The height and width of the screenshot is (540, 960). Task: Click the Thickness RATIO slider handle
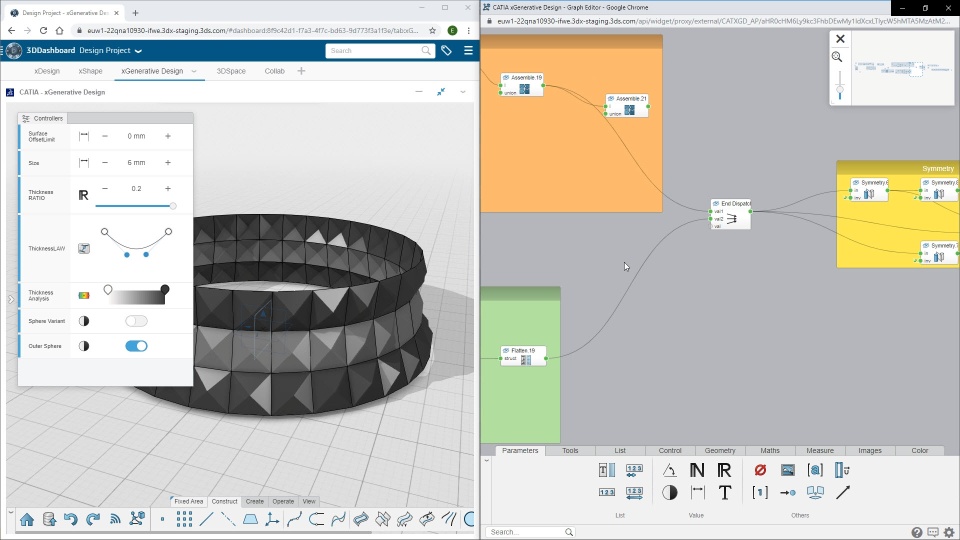point(173,206)
